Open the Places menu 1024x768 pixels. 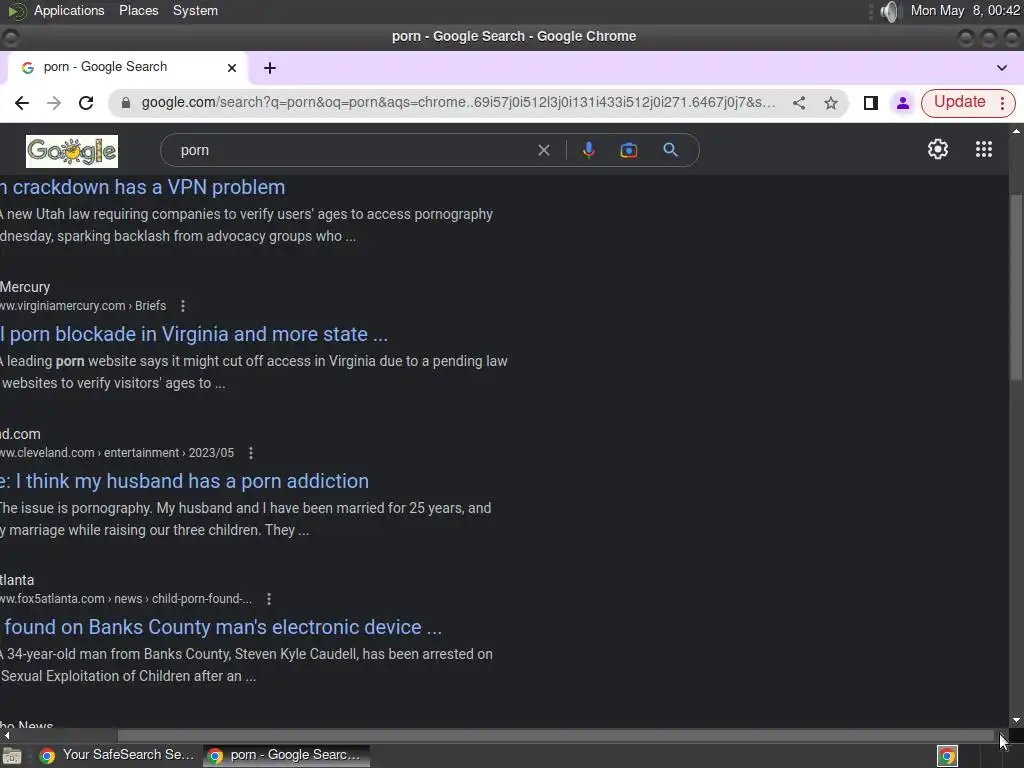point(138,10)
